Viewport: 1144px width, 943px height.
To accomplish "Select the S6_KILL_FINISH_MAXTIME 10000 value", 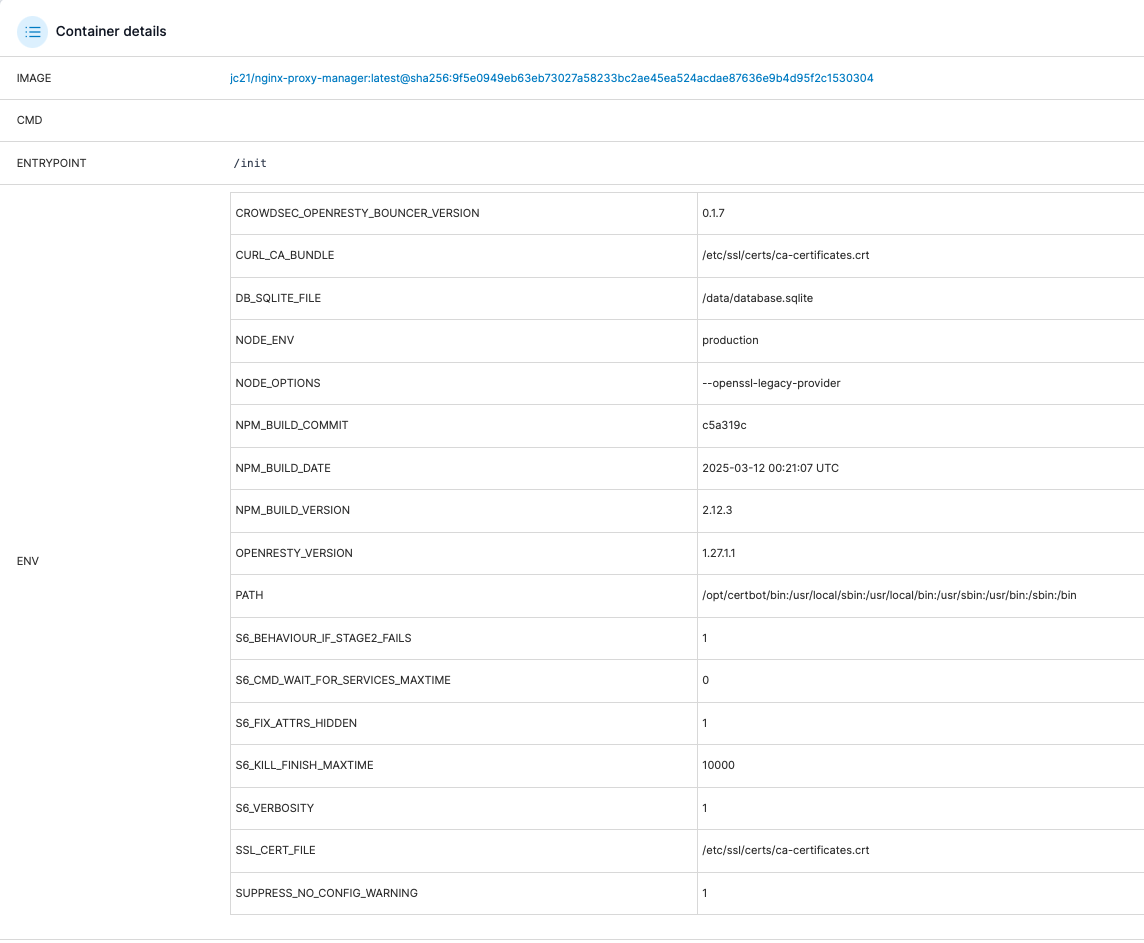I will pyautogui.click(x=718, y=765).
